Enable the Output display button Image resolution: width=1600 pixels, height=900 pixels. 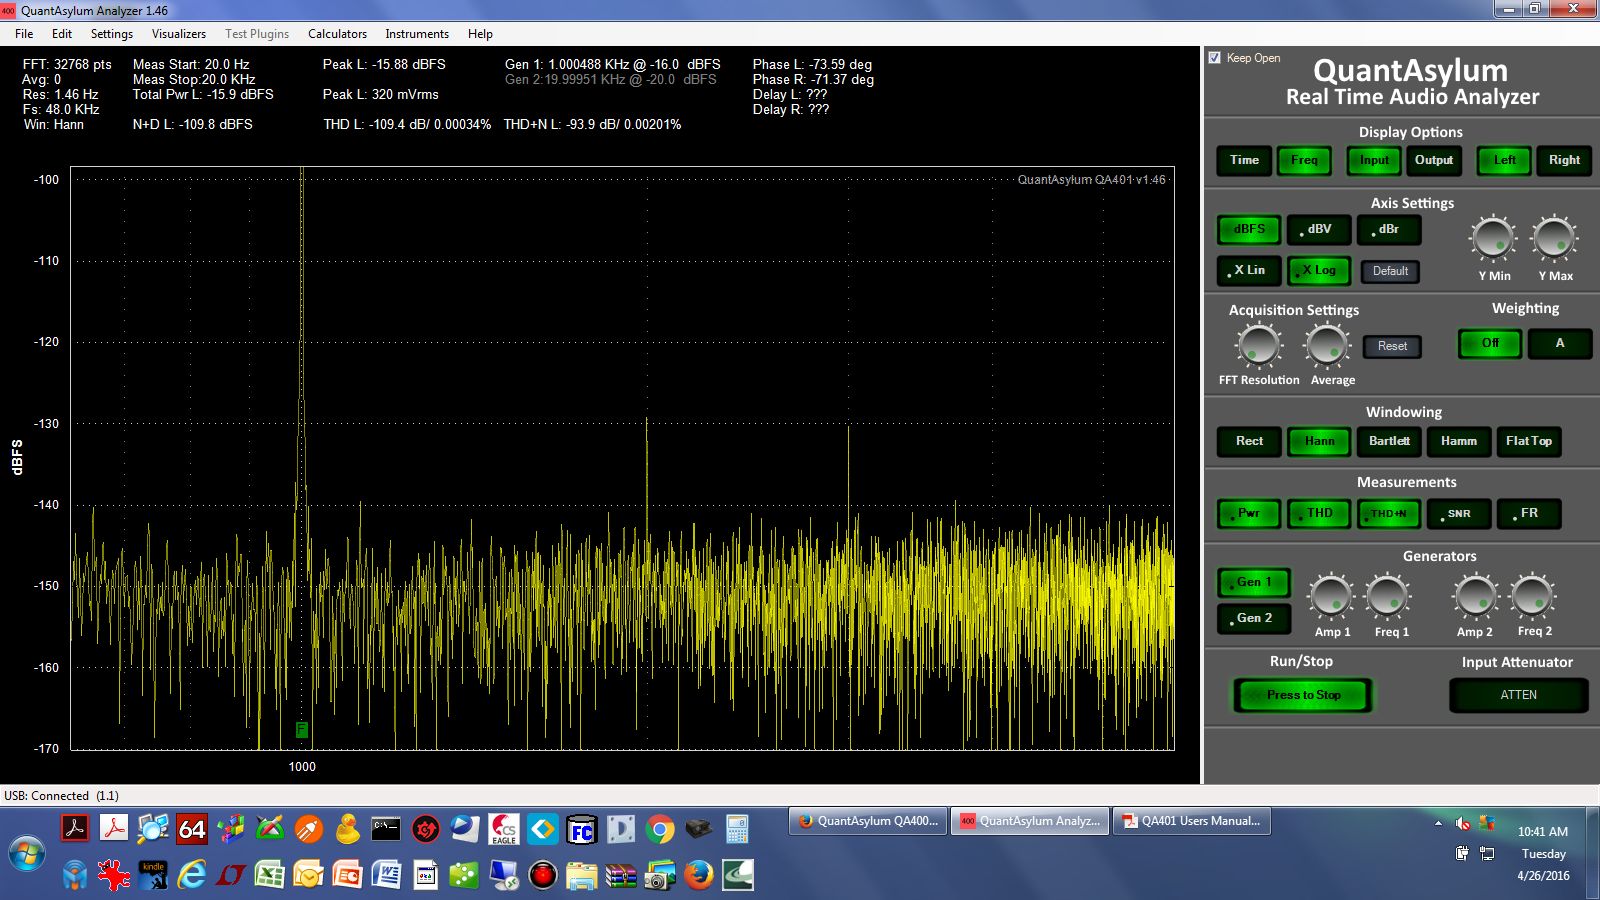[x=1434, y=160]
